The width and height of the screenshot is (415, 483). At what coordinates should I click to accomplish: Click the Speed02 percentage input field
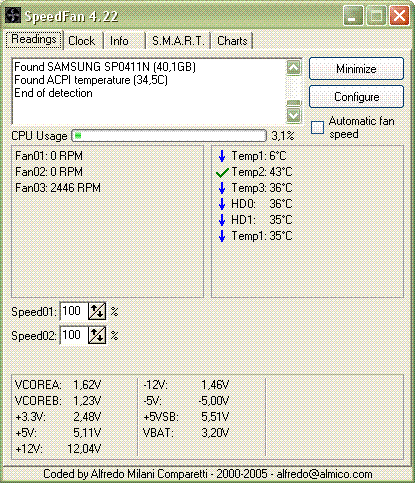click(x=74, y=335)
